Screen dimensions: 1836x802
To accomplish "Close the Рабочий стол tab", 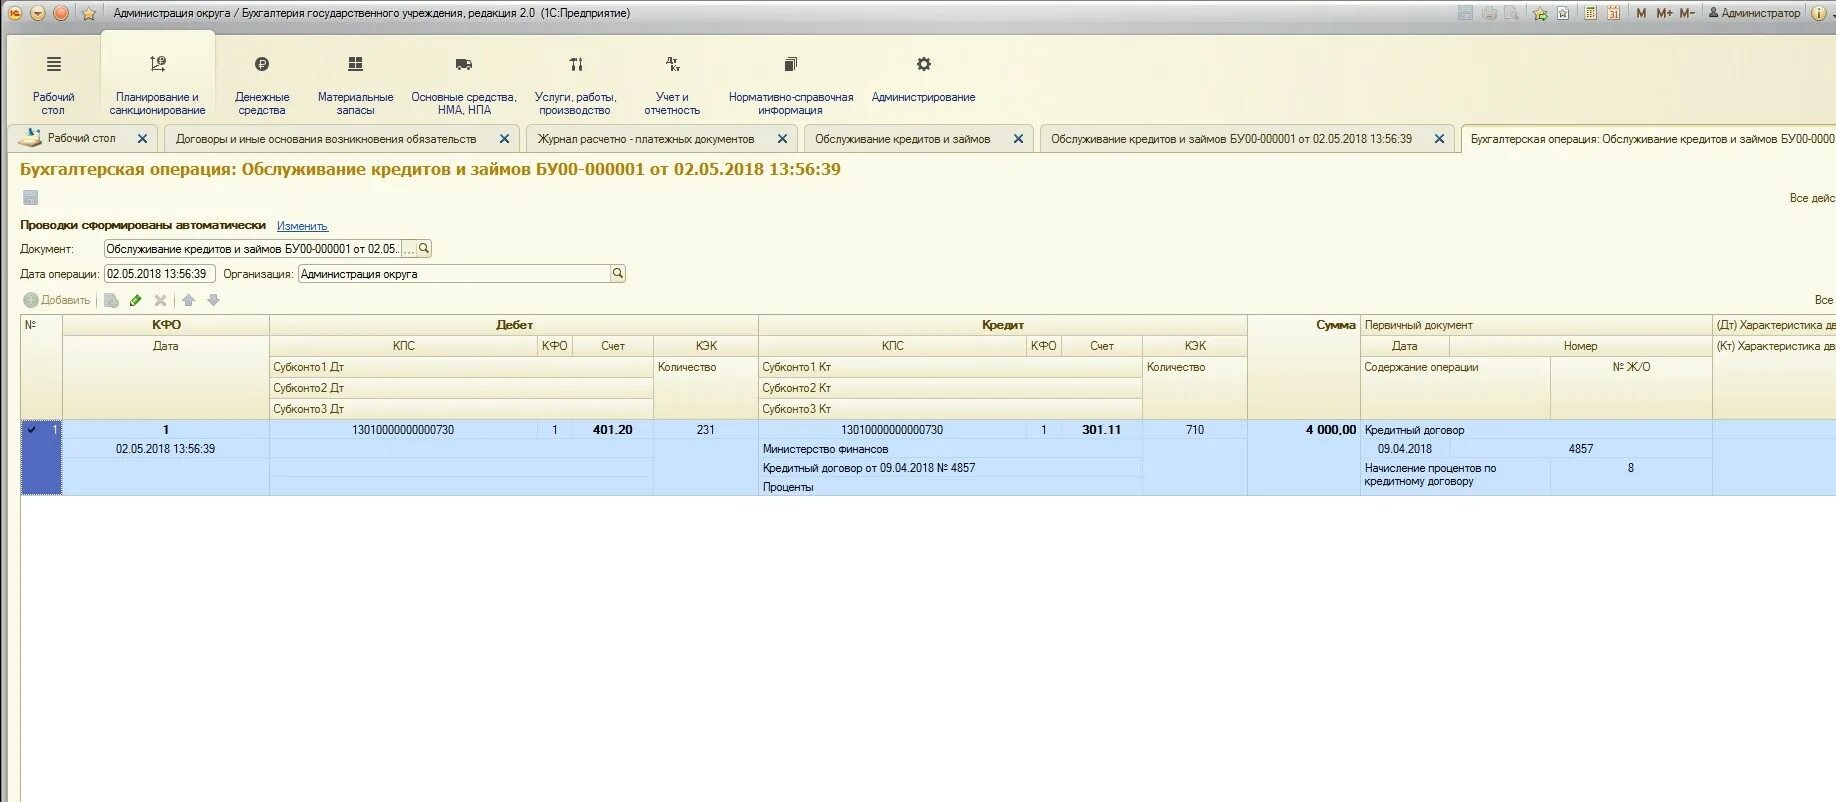I will pos(142,139).
